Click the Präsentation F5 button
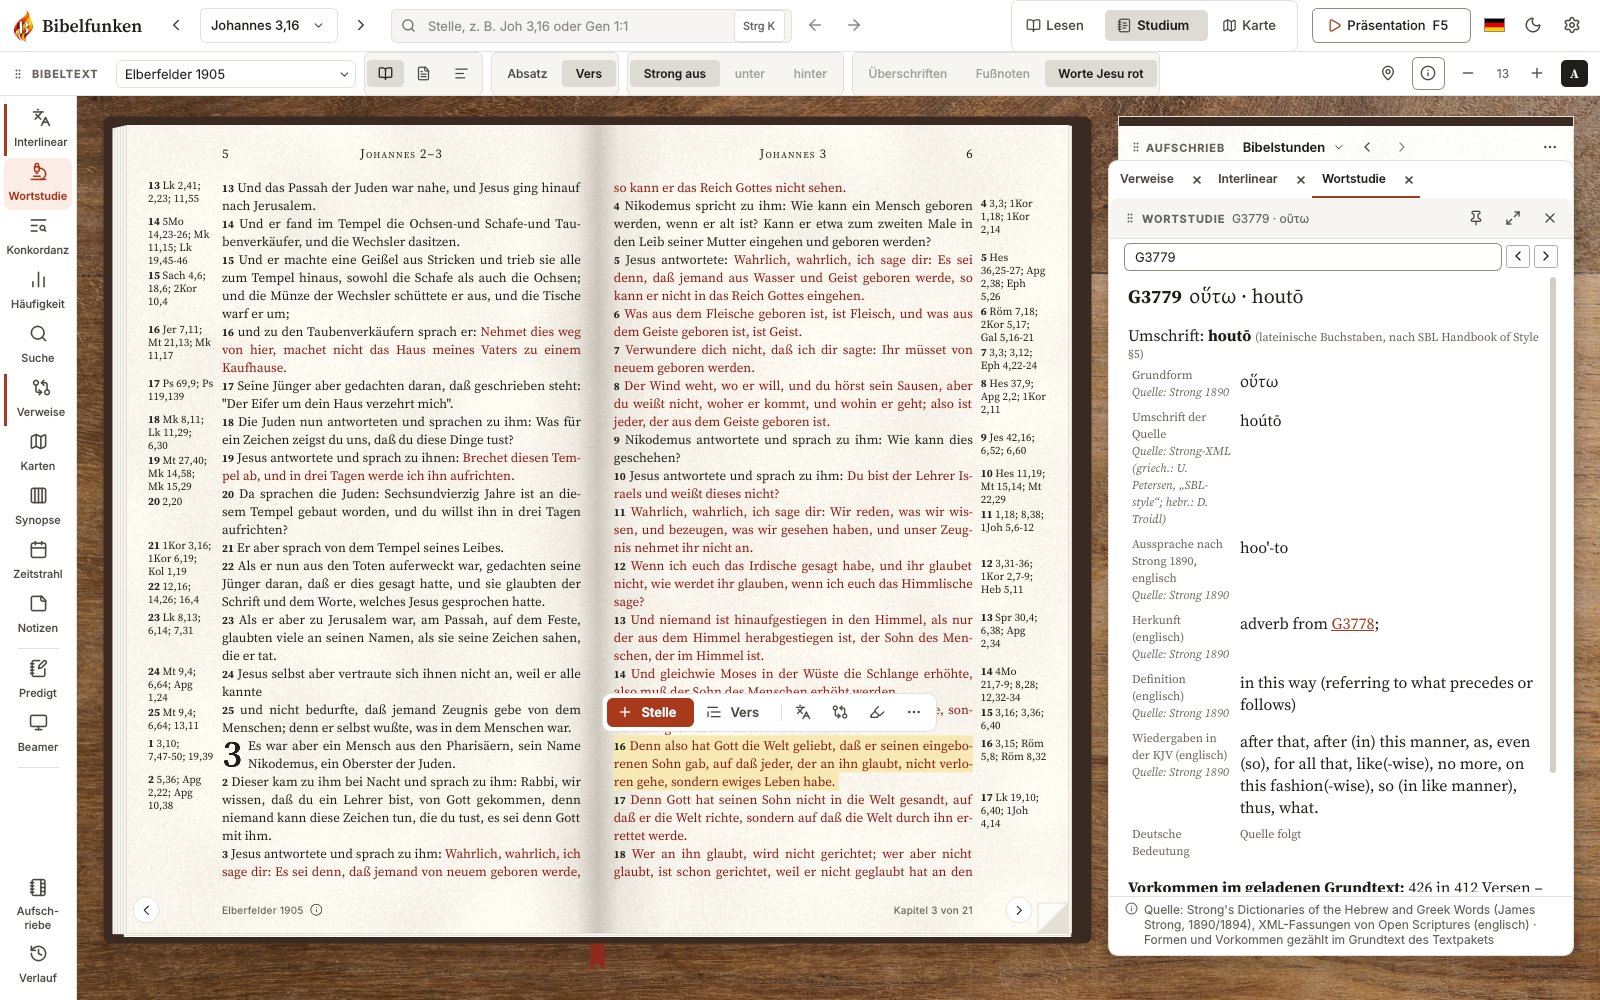This screenshot has width=1600, height=1000. point(1391,25)
